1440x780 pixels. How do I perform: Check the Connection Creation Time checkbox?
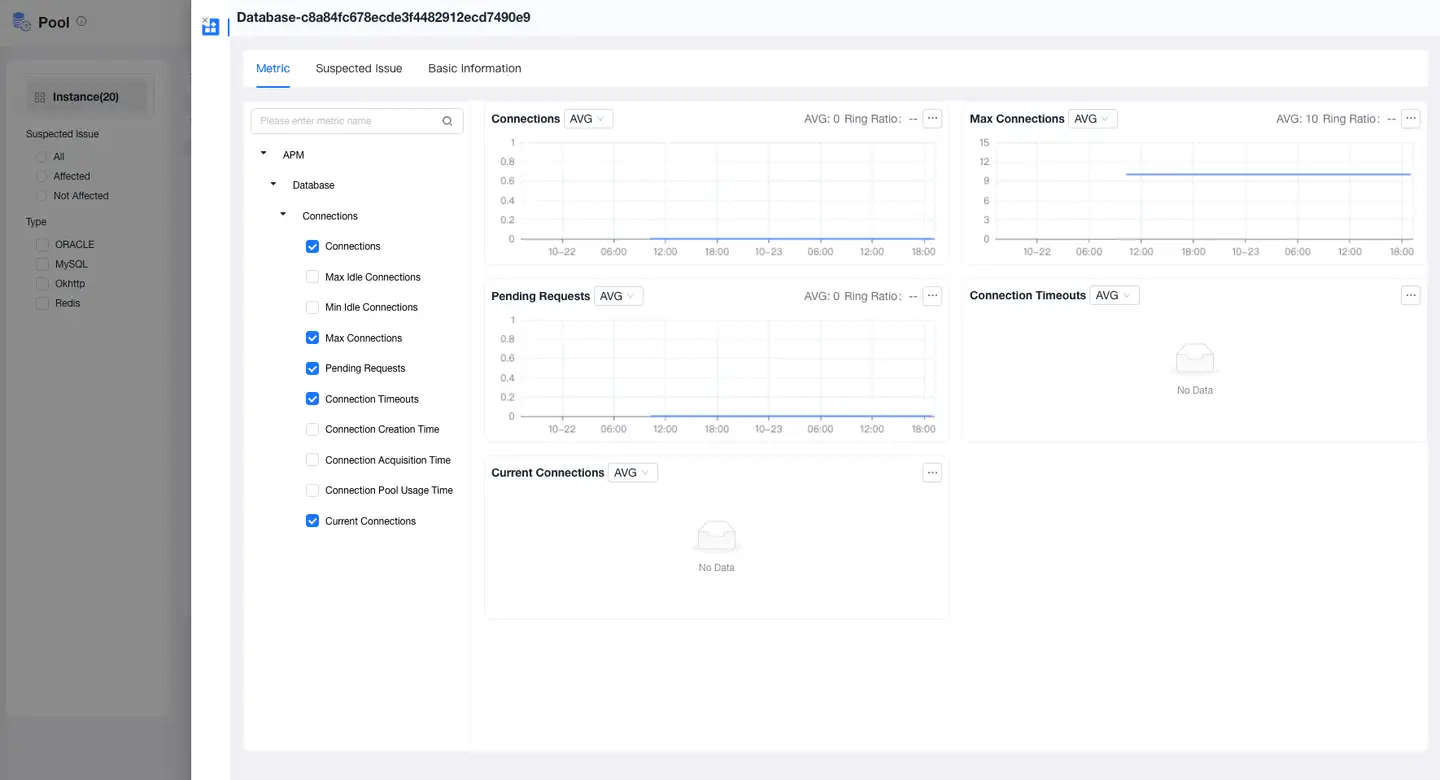click(312, 430)
